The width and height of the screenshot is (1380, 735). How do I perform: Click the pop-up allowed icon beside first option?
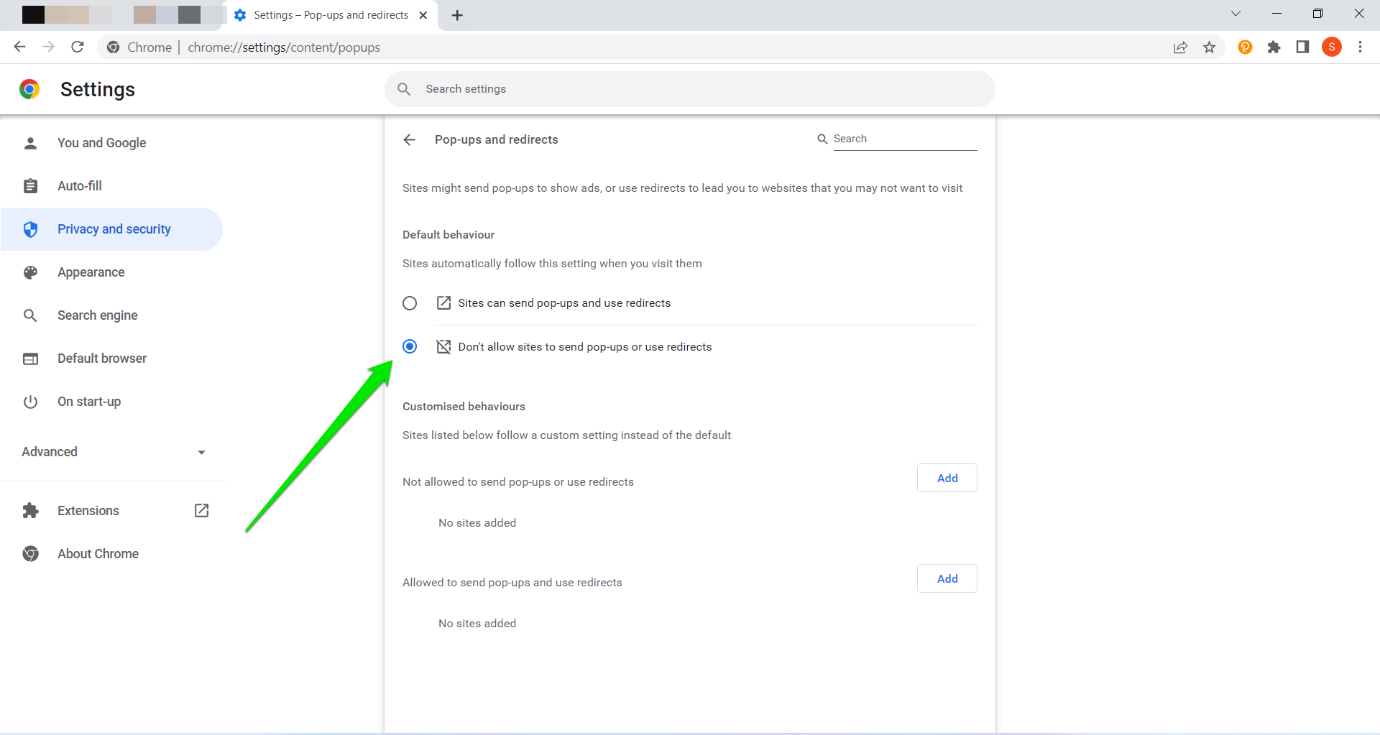point(444,303)
